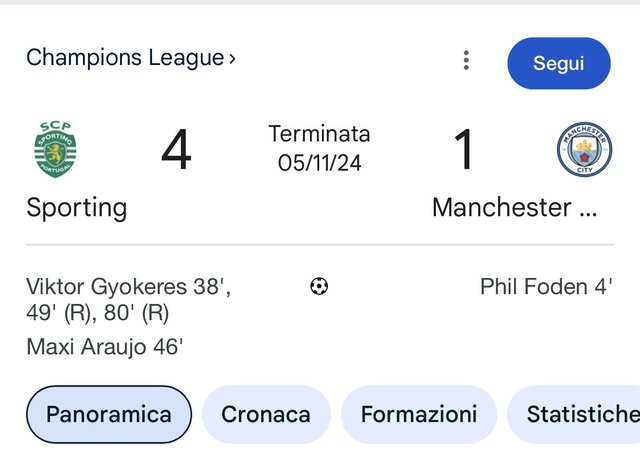Click scorer Maxi Araujo 46'
640x460 pixels.
[105, 348]
